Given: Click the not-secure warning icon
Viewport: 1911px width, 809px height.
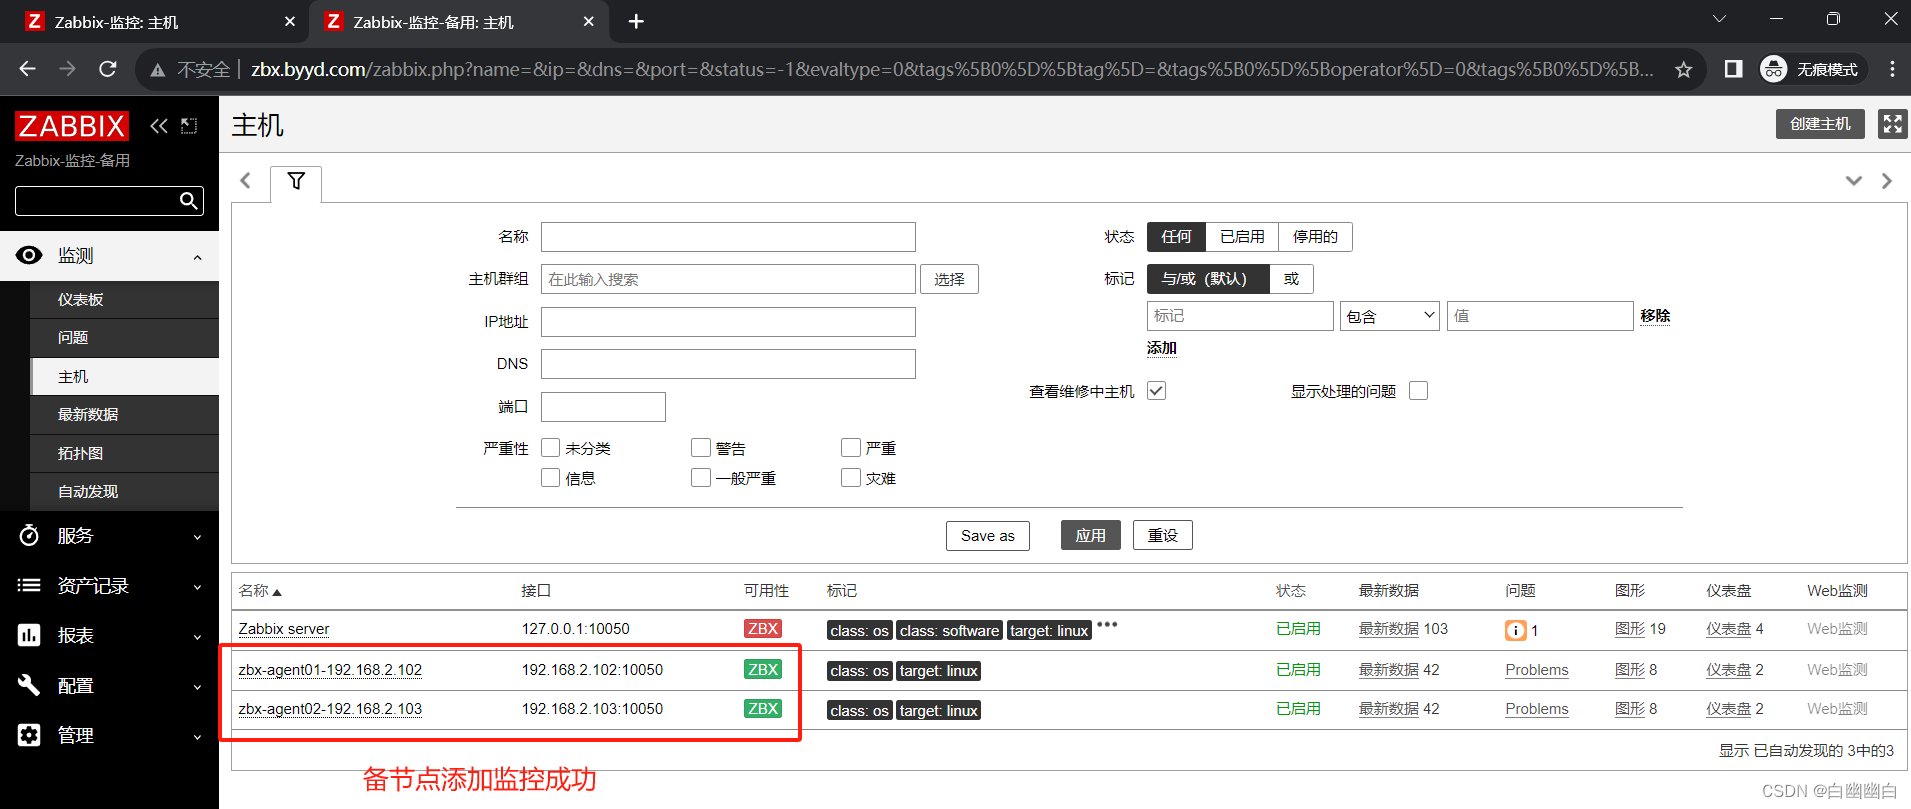Looking at the screenshot, I should pyautogui.click(x=158, y=70).
